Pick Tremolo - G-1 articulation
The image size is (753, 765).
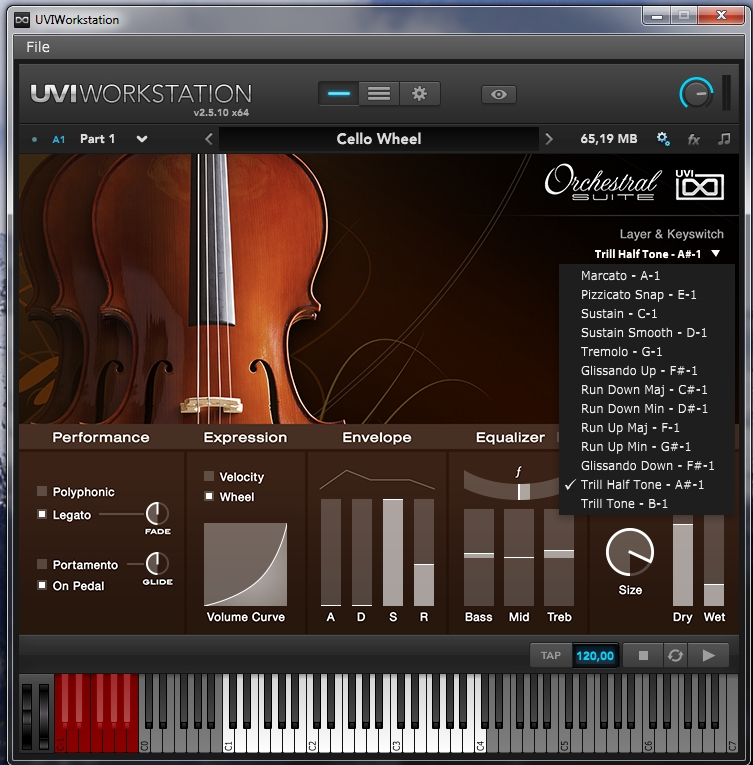click(x=647, y=352)
